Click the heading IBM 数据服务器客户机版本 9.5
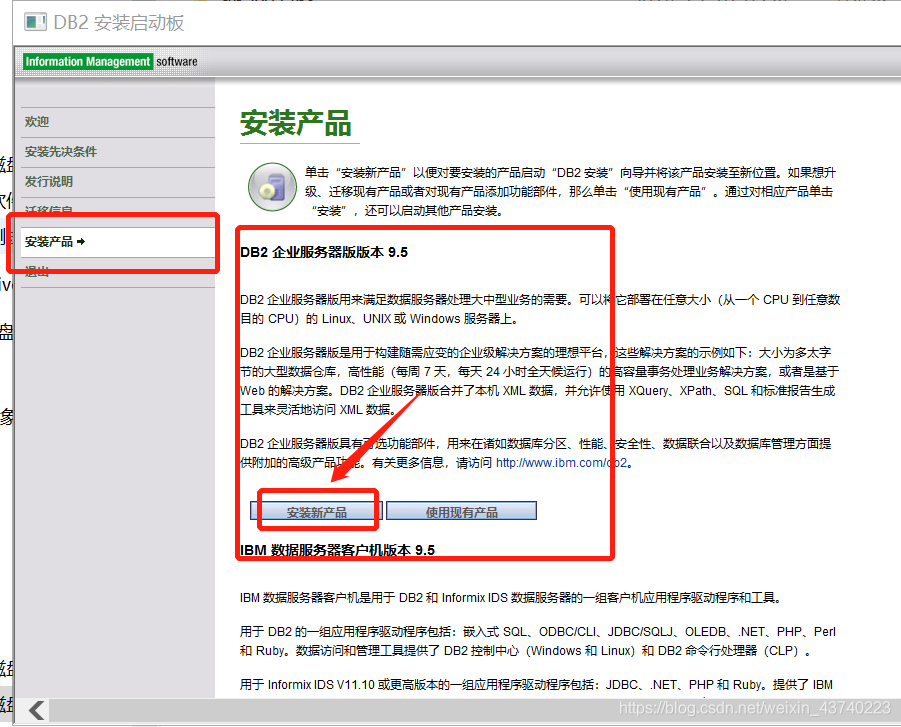Viewport: 901px width, 727px height. click(337, 550)
